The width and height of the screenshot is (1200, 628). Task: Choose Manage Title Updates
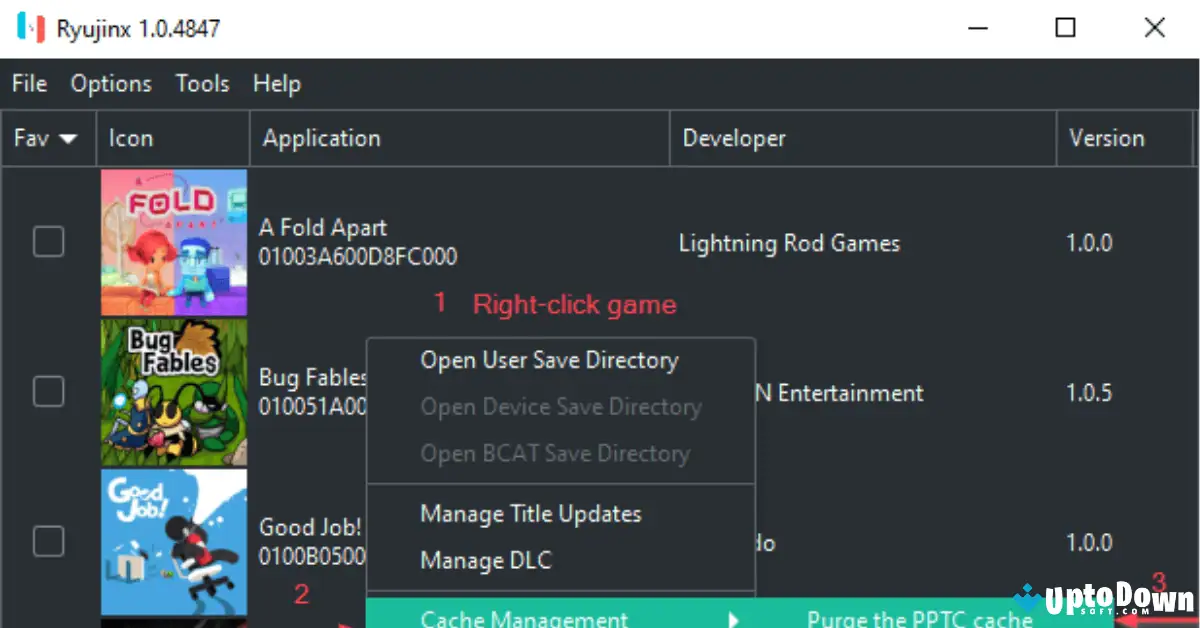coord(530,513)
